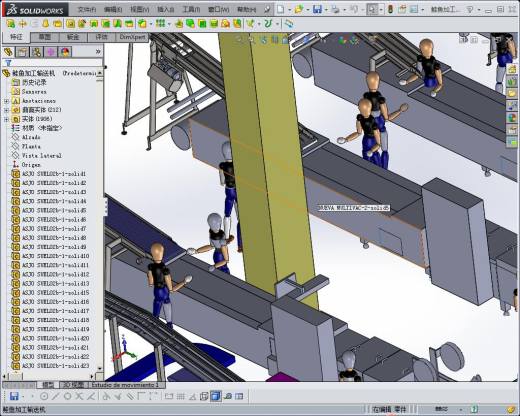Viewport: 520px width, 416px height.
Task: Click the Appearances color ball icon in right task pane
Action: click(512, 117)
